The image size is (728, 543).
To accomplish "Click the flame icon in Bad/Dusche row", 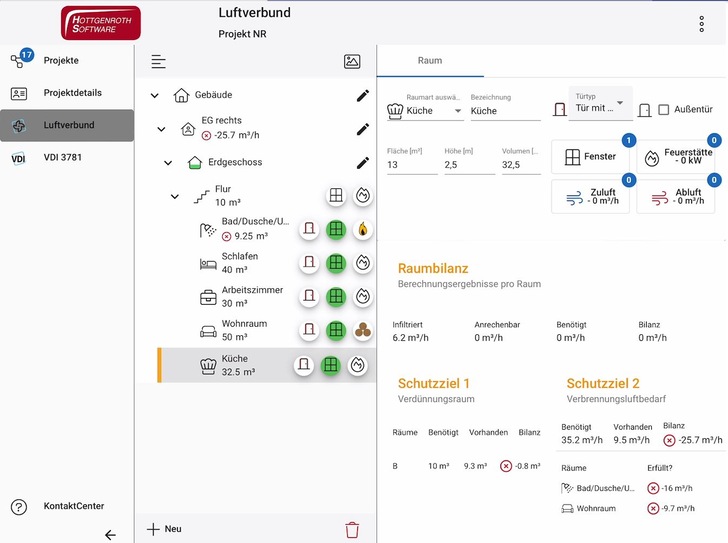I will point(362,229).
